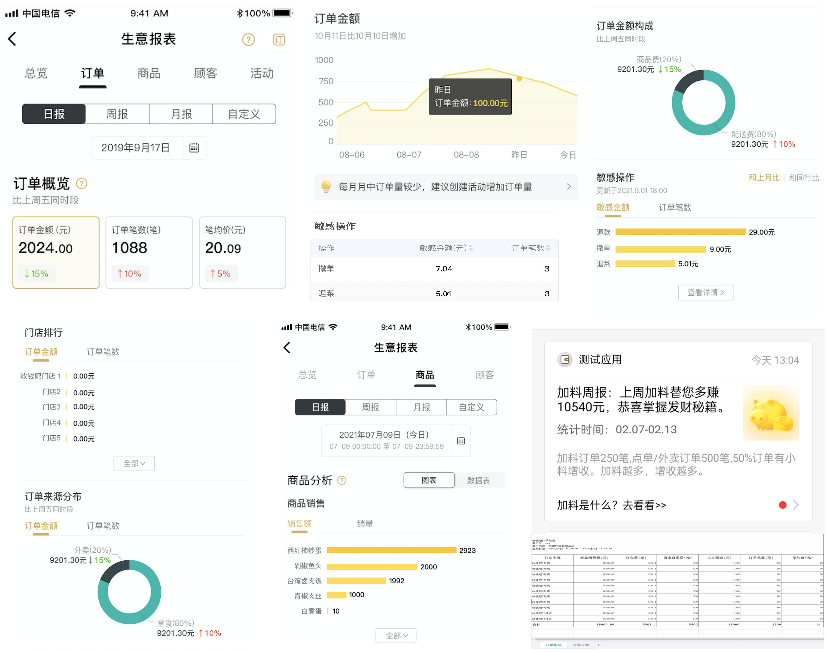Viewport: 827px width, 652px height.
Task: Open the suggestion banner's right chevron
Action: click(x=568, y=187)
